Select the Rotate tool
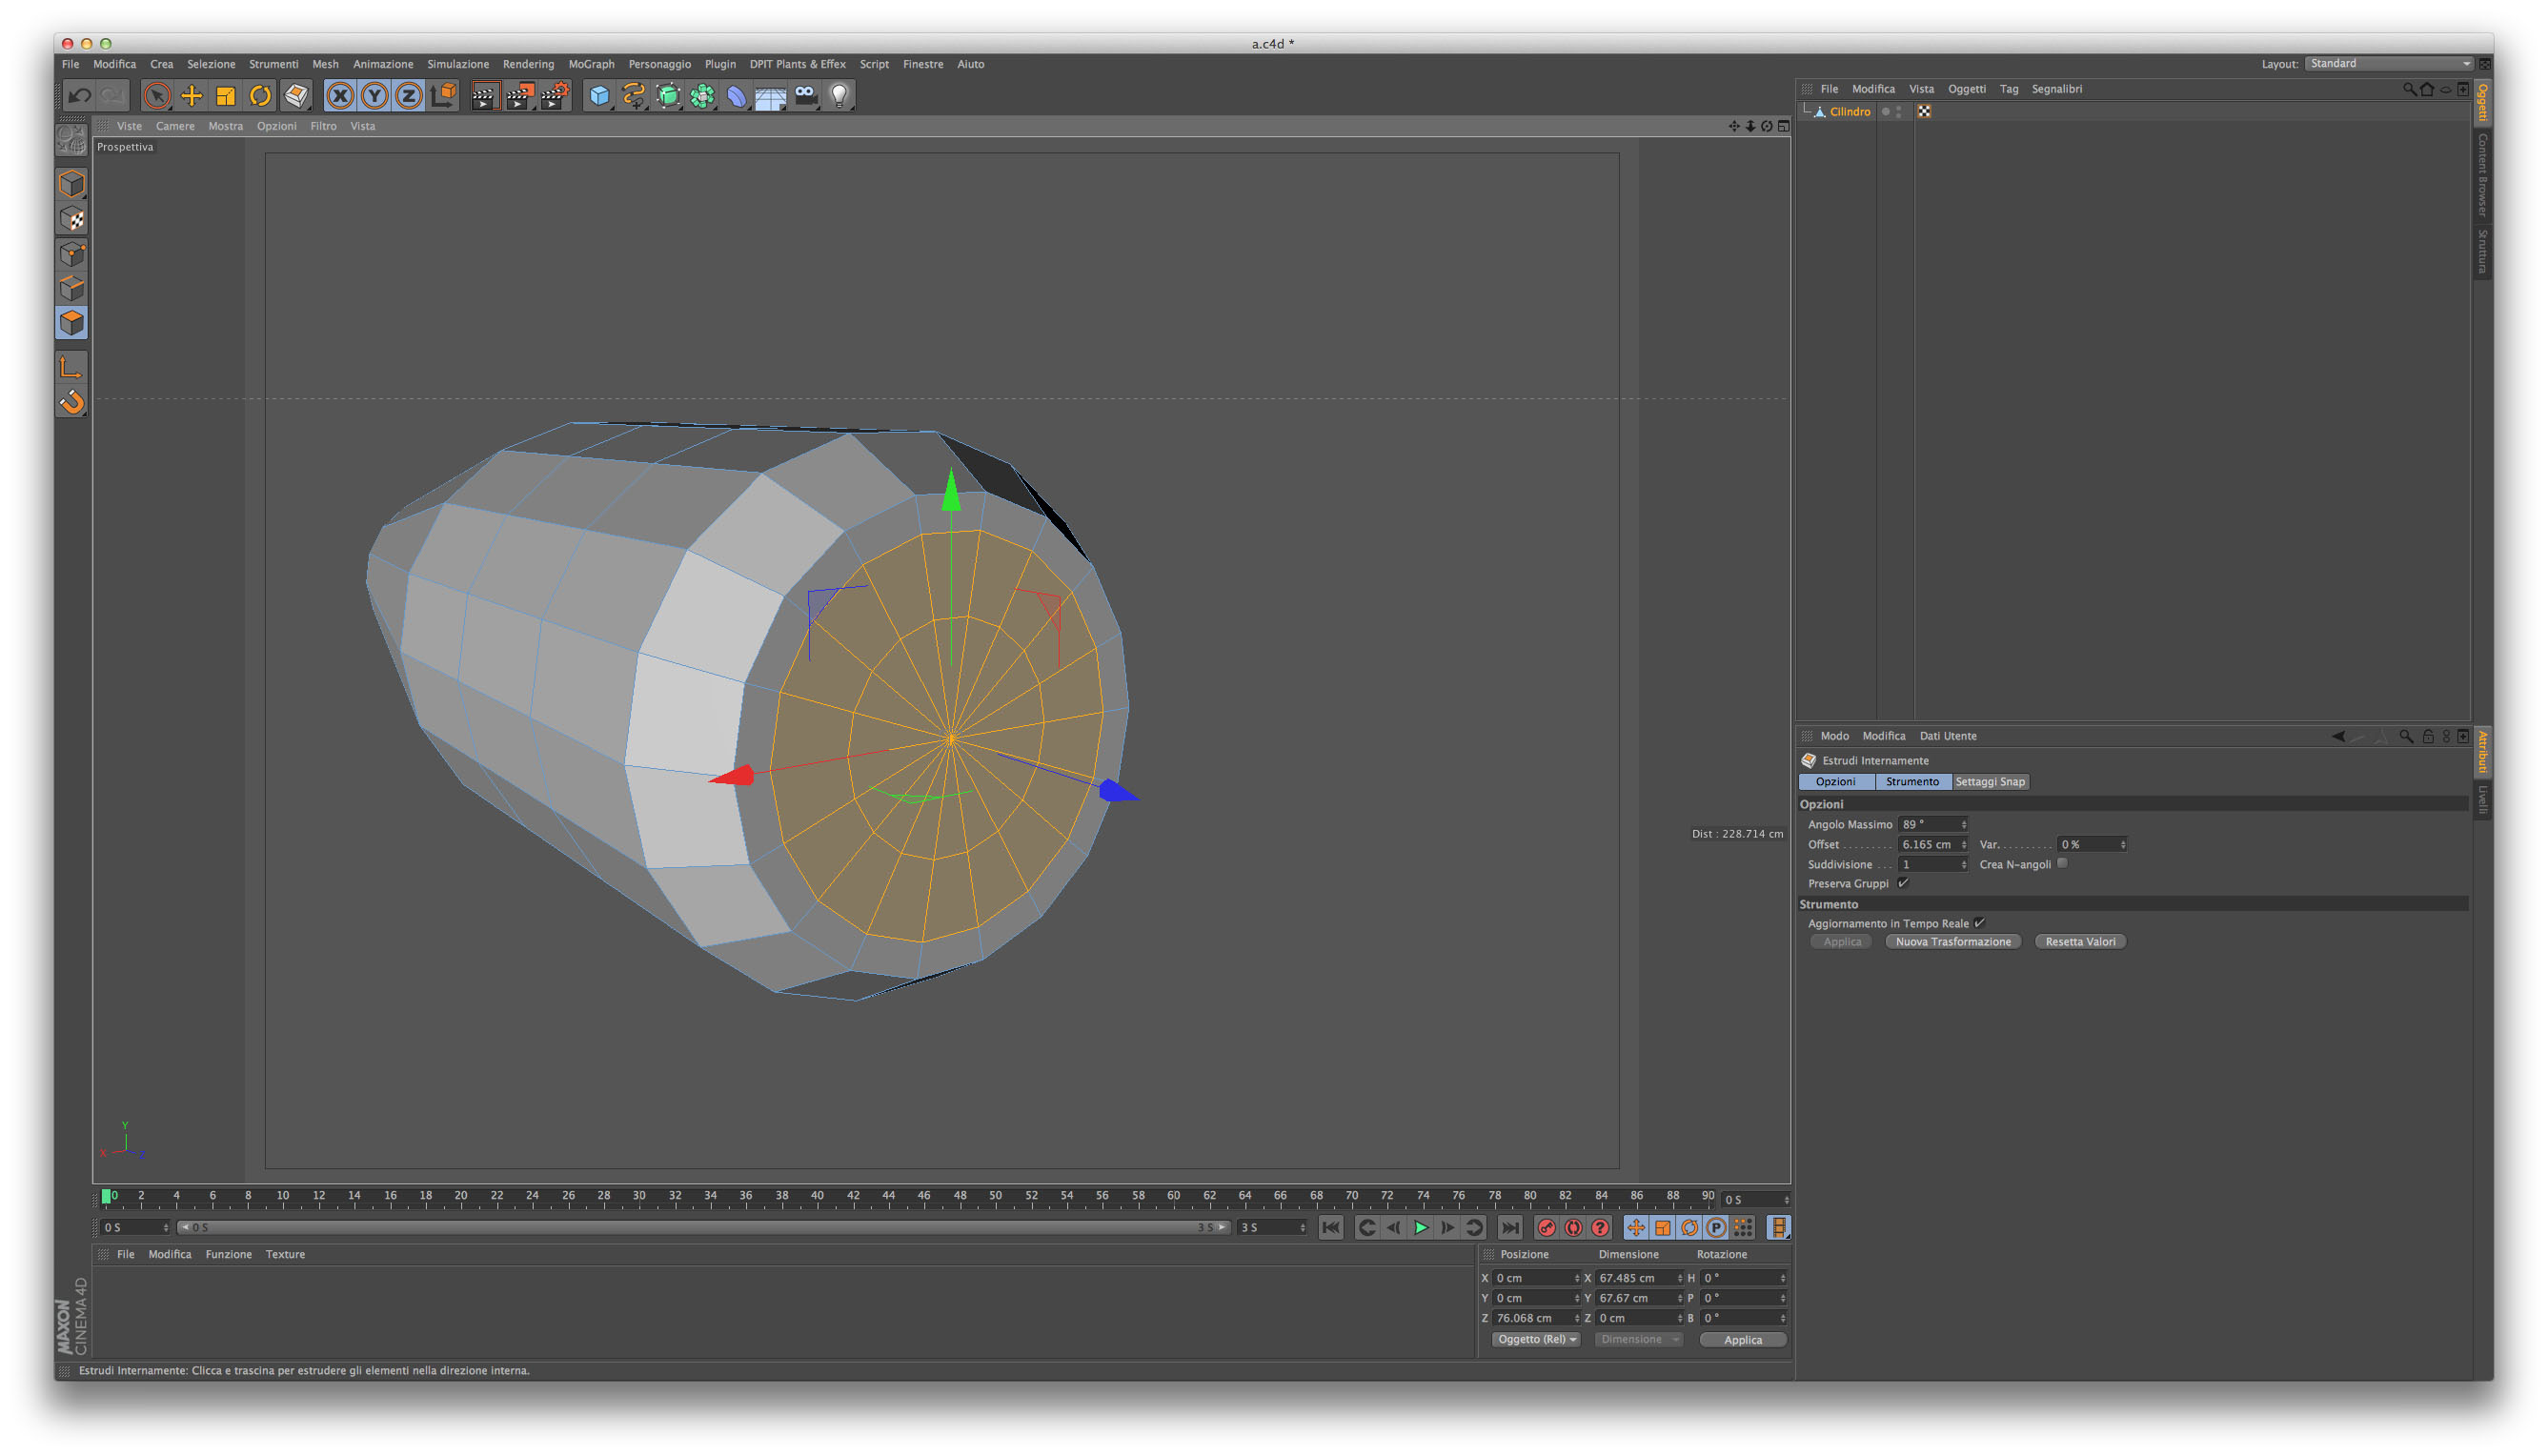 pyautogui.click(x=260, y=96)
